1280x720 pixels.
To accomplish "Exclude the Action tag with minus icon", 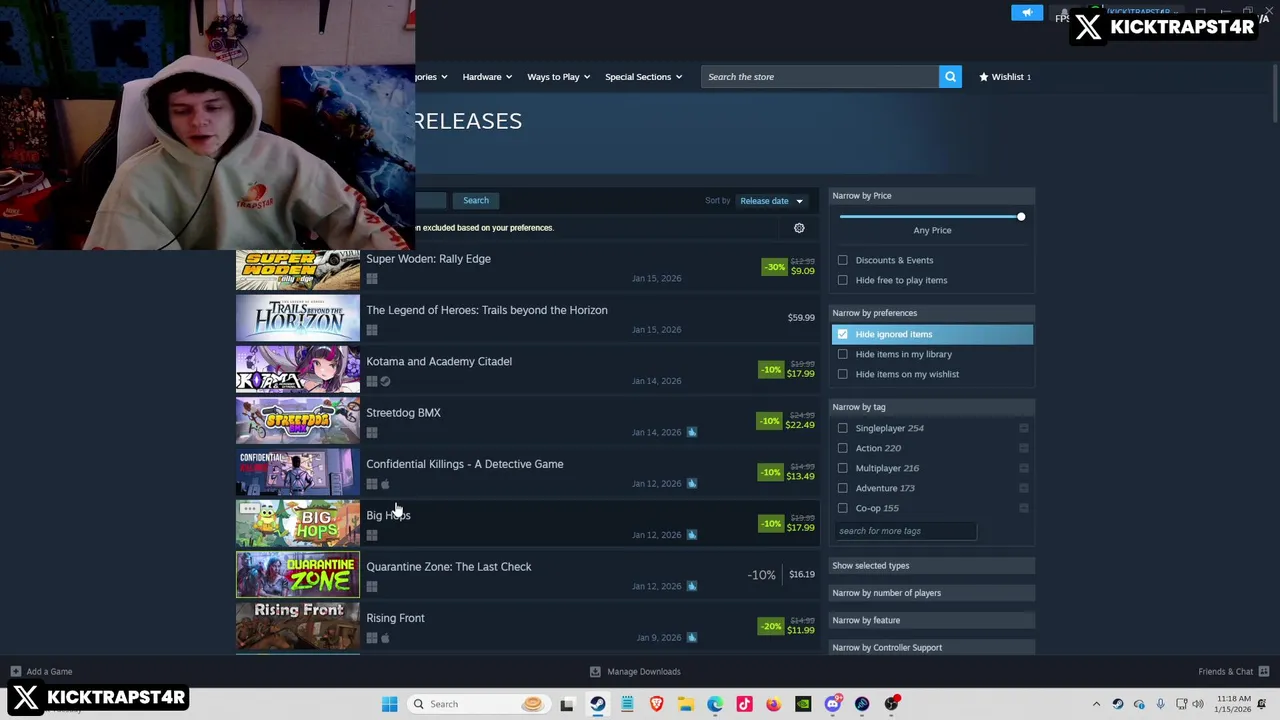I will click(x=1024, y=448).
